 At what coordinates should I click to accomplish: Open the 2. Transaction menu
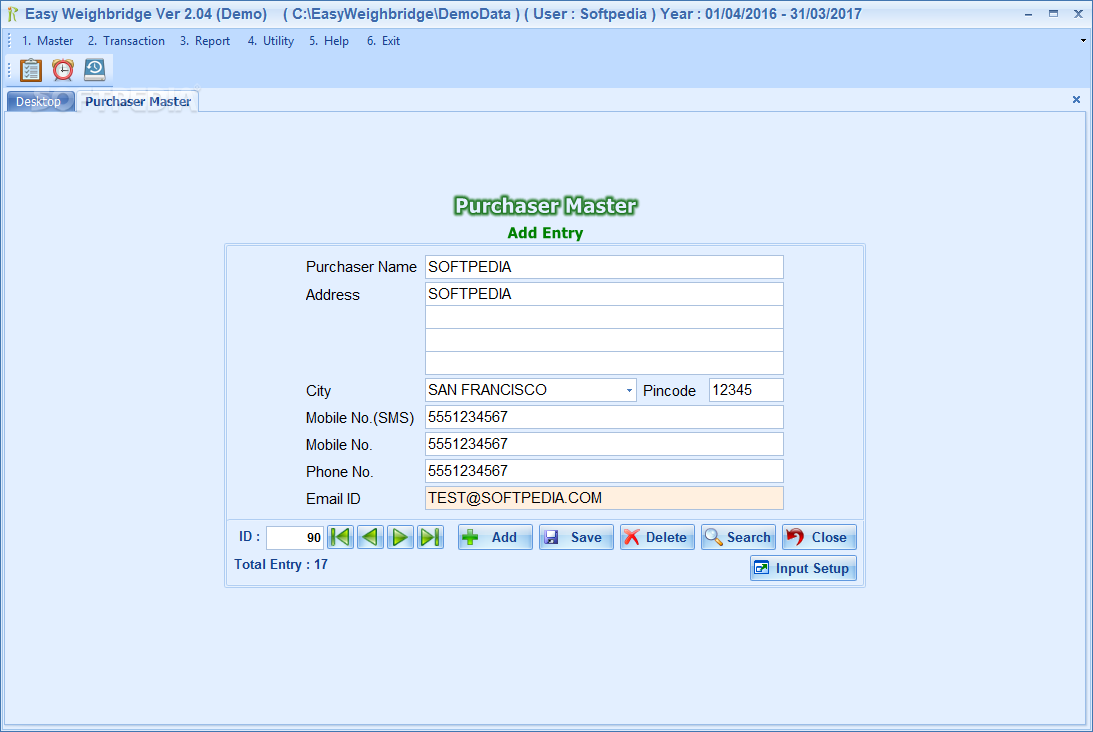click(126, 41)
